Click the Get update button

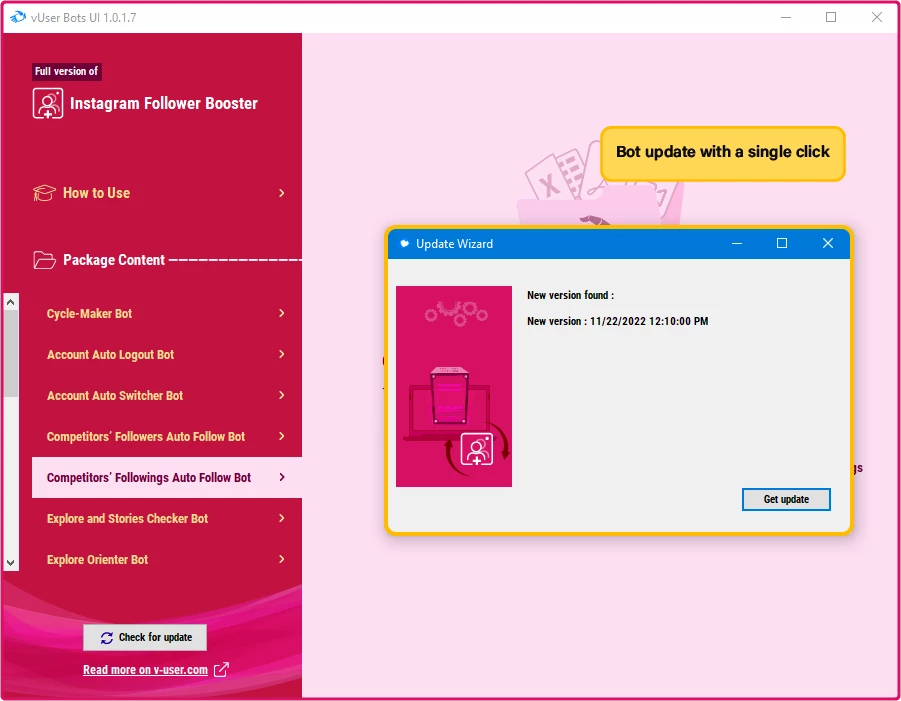pos(786,499)
